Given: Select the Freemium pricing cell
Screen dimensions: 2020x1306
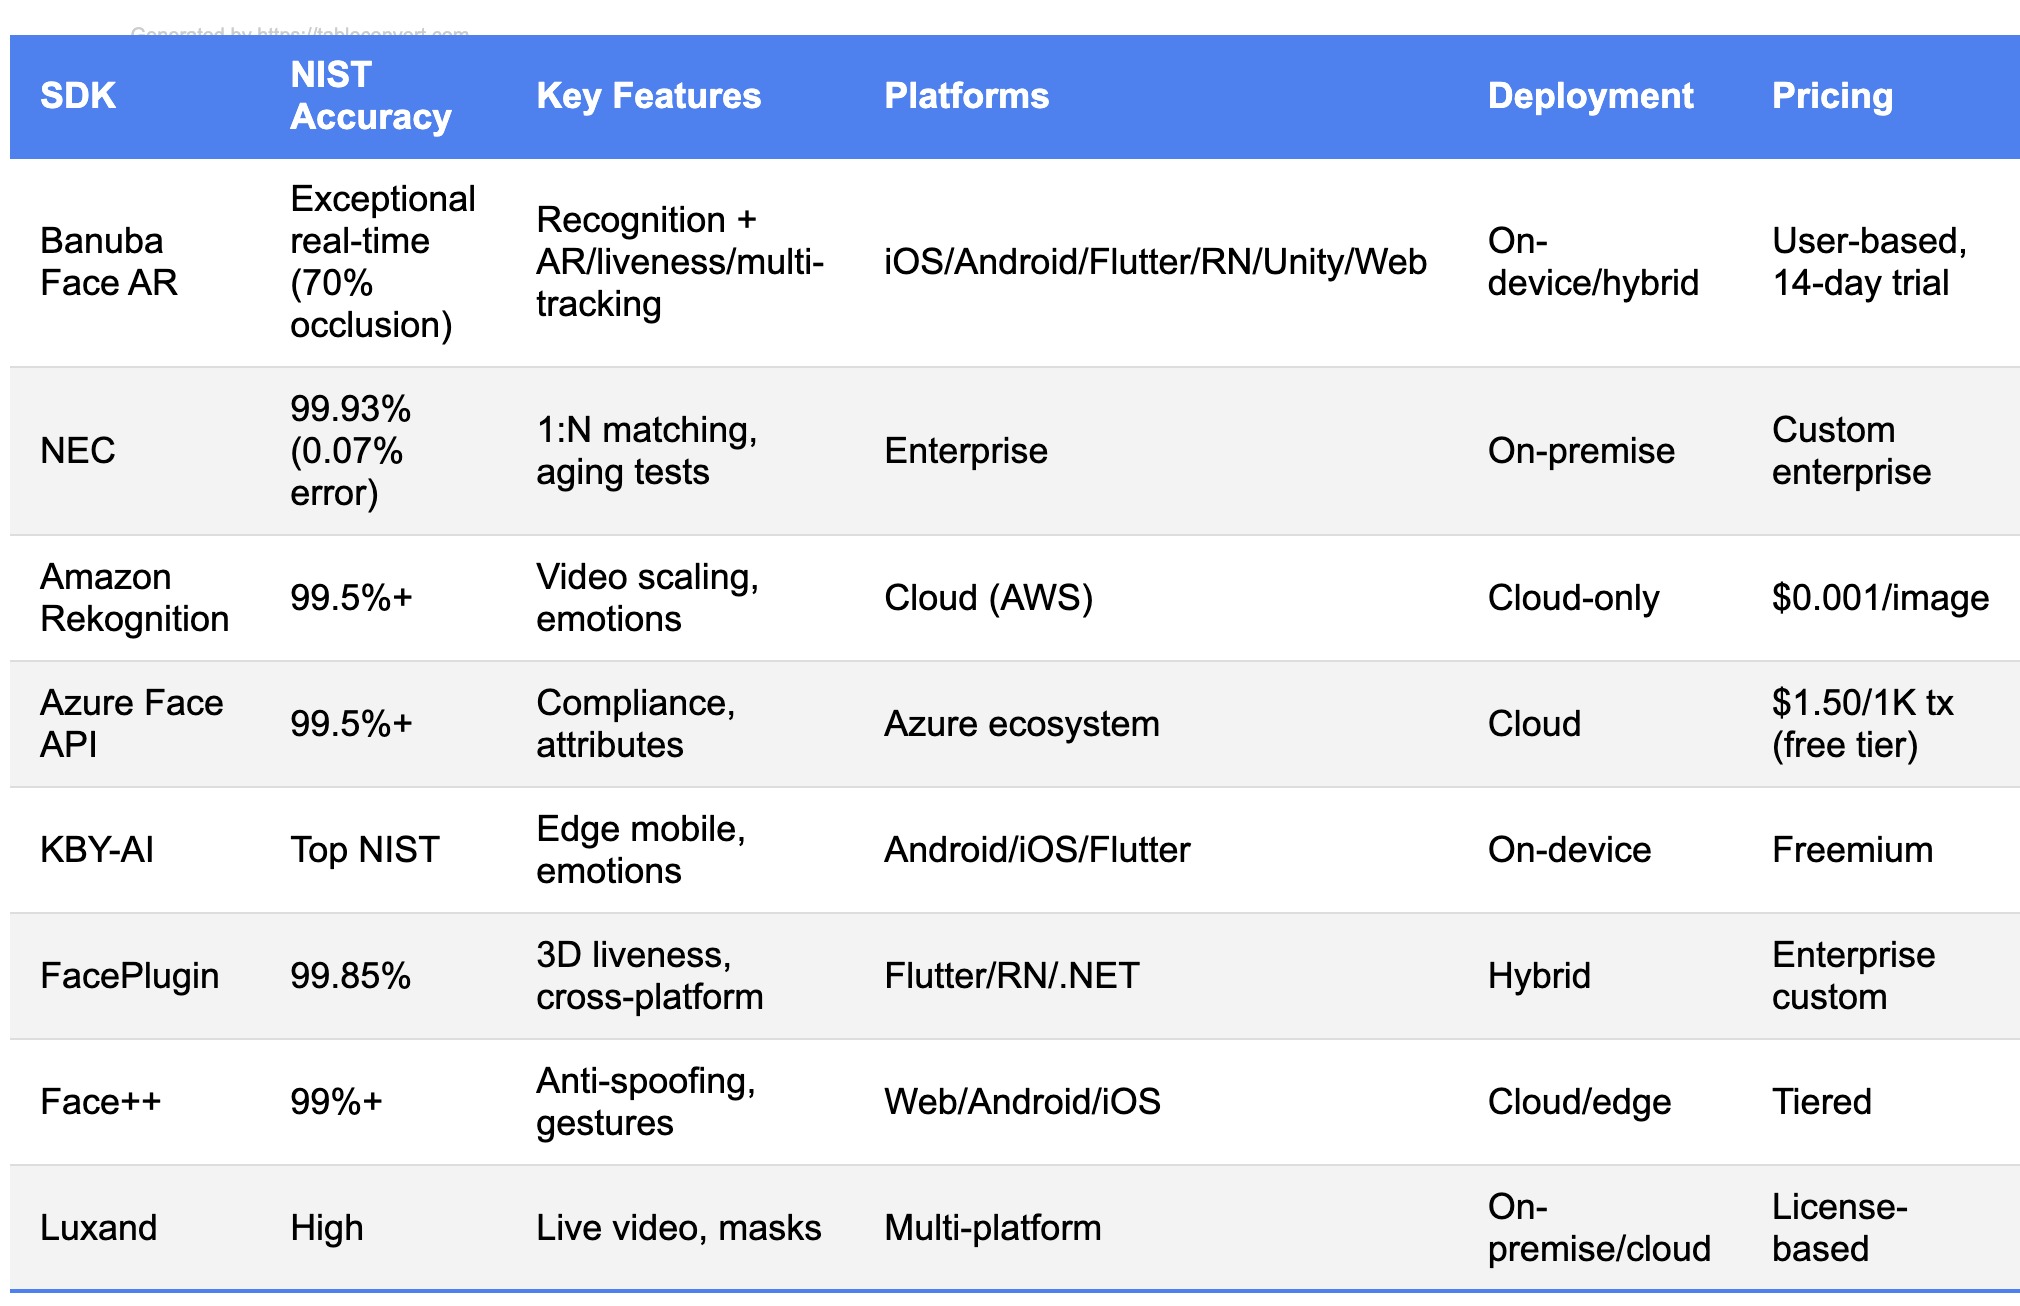Looking at the screenshot, I should point(1852,850).
